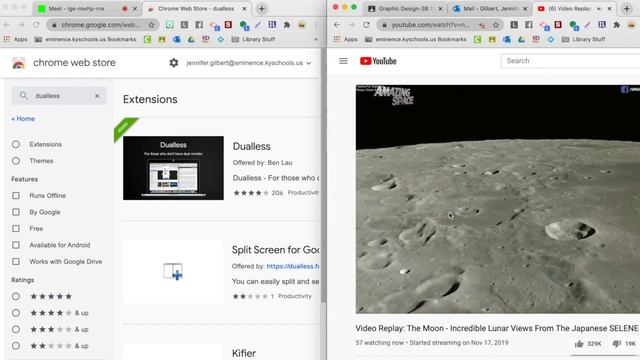Like the Moon video with thumbs up

pyautogui.click(x=579, y=344)
